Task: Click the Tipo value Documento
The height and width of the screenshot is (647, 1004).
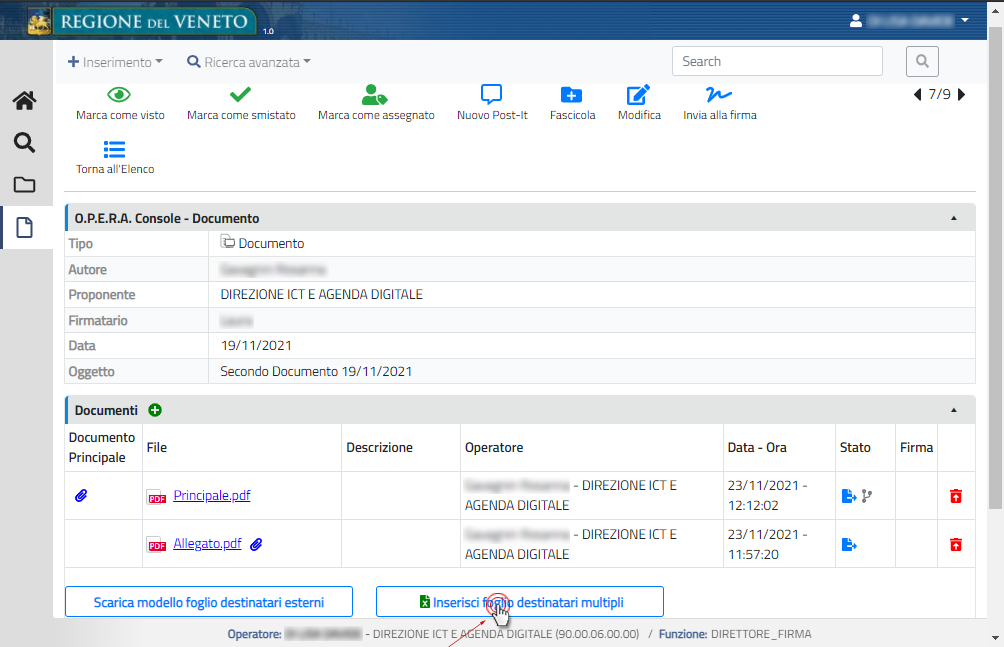Action: [271, 243]
